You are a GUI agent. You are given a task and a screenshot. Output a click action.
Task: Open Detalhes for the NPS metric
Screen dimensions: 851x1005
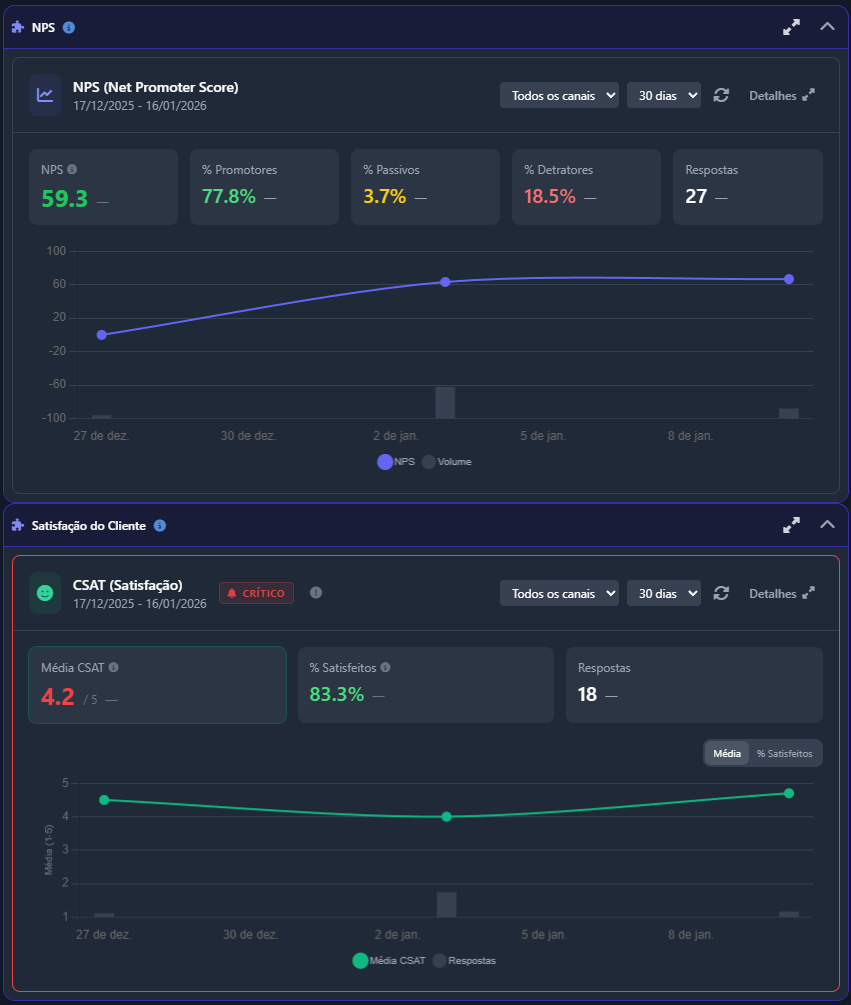click(x=779, y=95)
